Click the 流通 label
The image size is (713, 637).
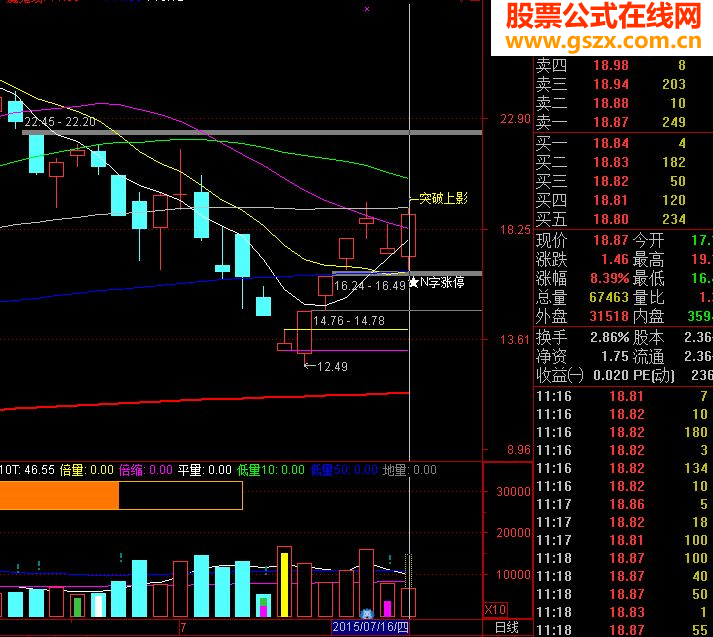coord(648,356)
